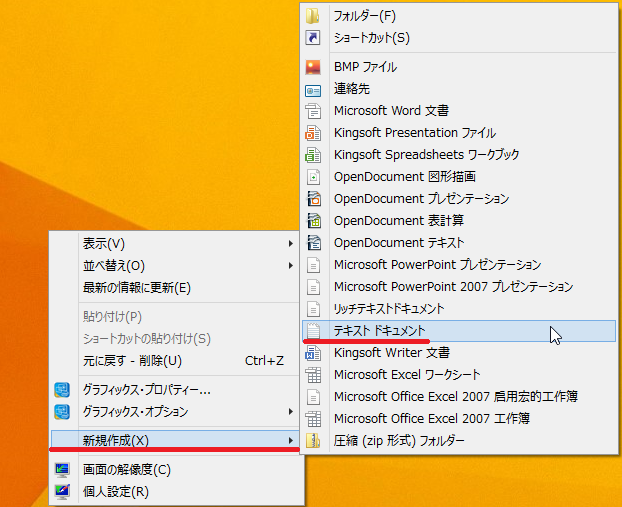Image resolution: width=622 pixels, height=507 pixels.
Task: Choose 最新の情報に更新(E) from context menu
Action: (x=136, y=288)
